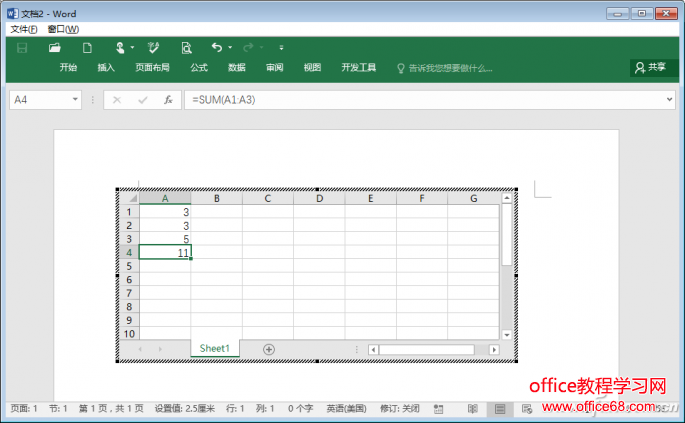Expand the formula bar chevron
This screenshot has height=423, width=685.
click(x=669, y=100)
